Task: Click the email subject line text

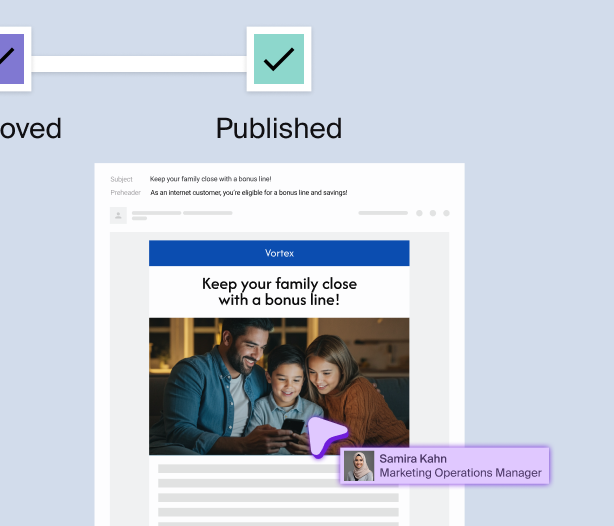Action: [210, 179]
